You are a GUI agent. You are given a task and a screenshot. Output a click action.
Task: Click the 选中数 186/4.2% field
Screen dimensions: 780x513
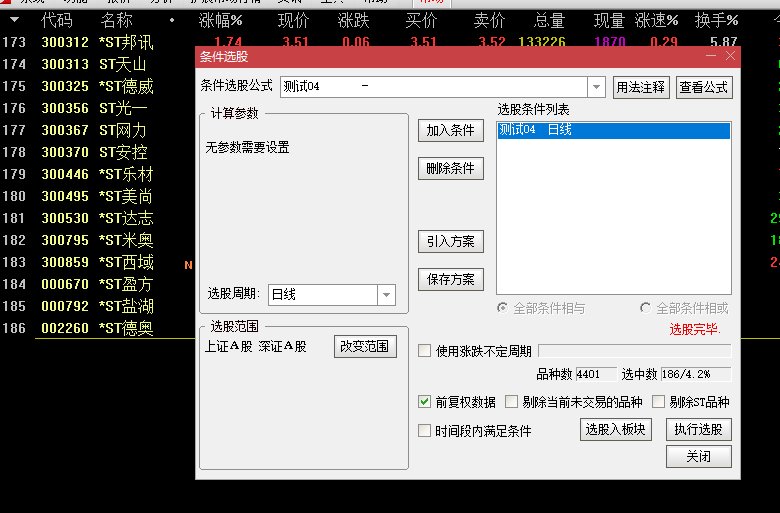695,374
